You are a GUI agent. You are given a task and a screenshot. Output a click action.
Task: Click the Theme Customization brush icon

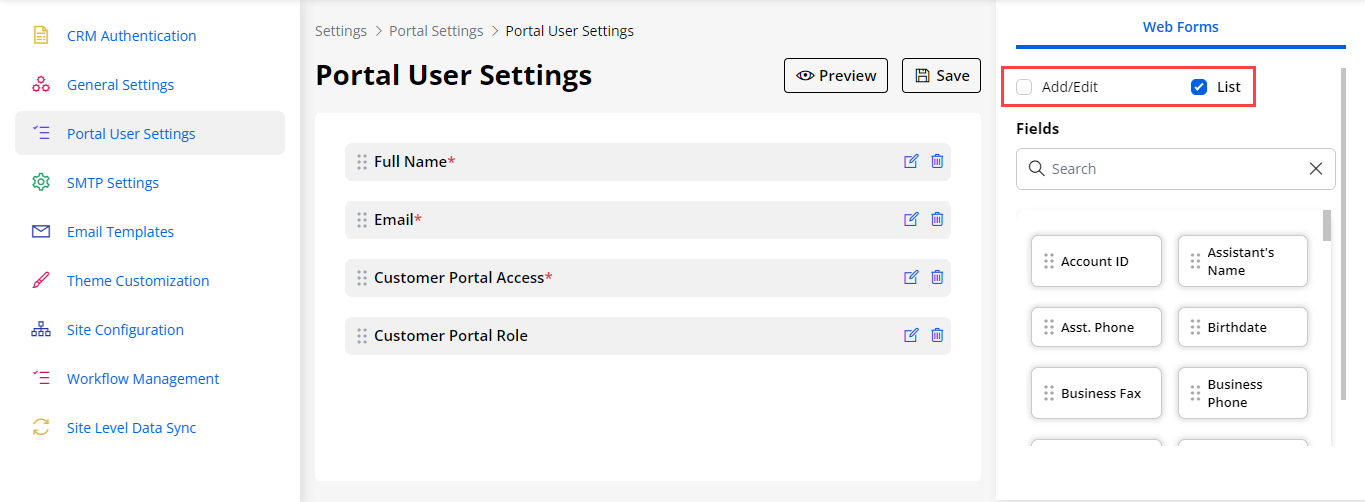click(41, 281)
